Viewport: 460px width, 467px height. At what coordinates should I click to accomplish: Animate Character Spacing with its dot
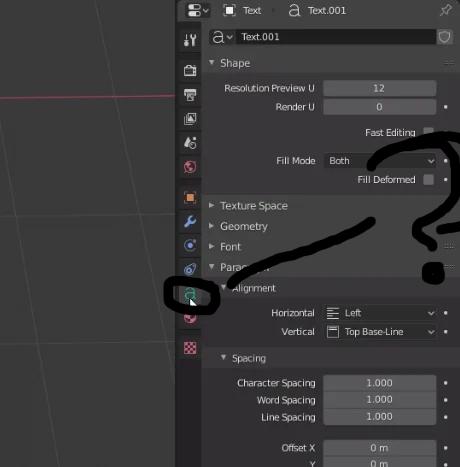446,383
